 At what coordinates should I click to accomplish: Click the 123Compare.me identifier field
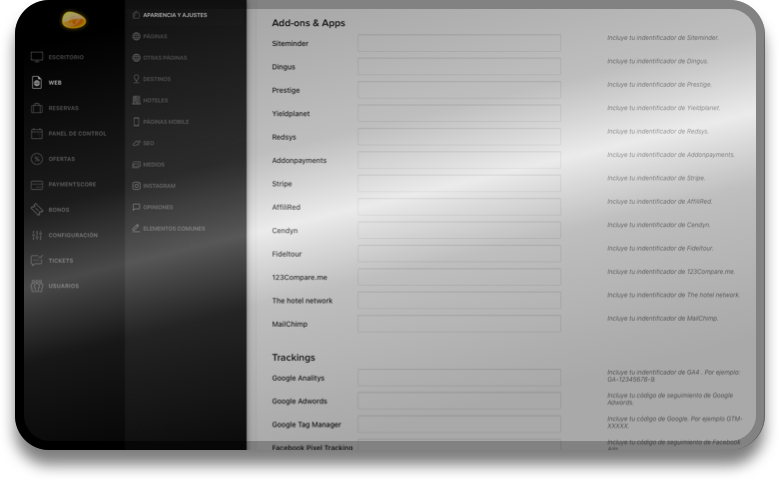[x=459, y=277]
